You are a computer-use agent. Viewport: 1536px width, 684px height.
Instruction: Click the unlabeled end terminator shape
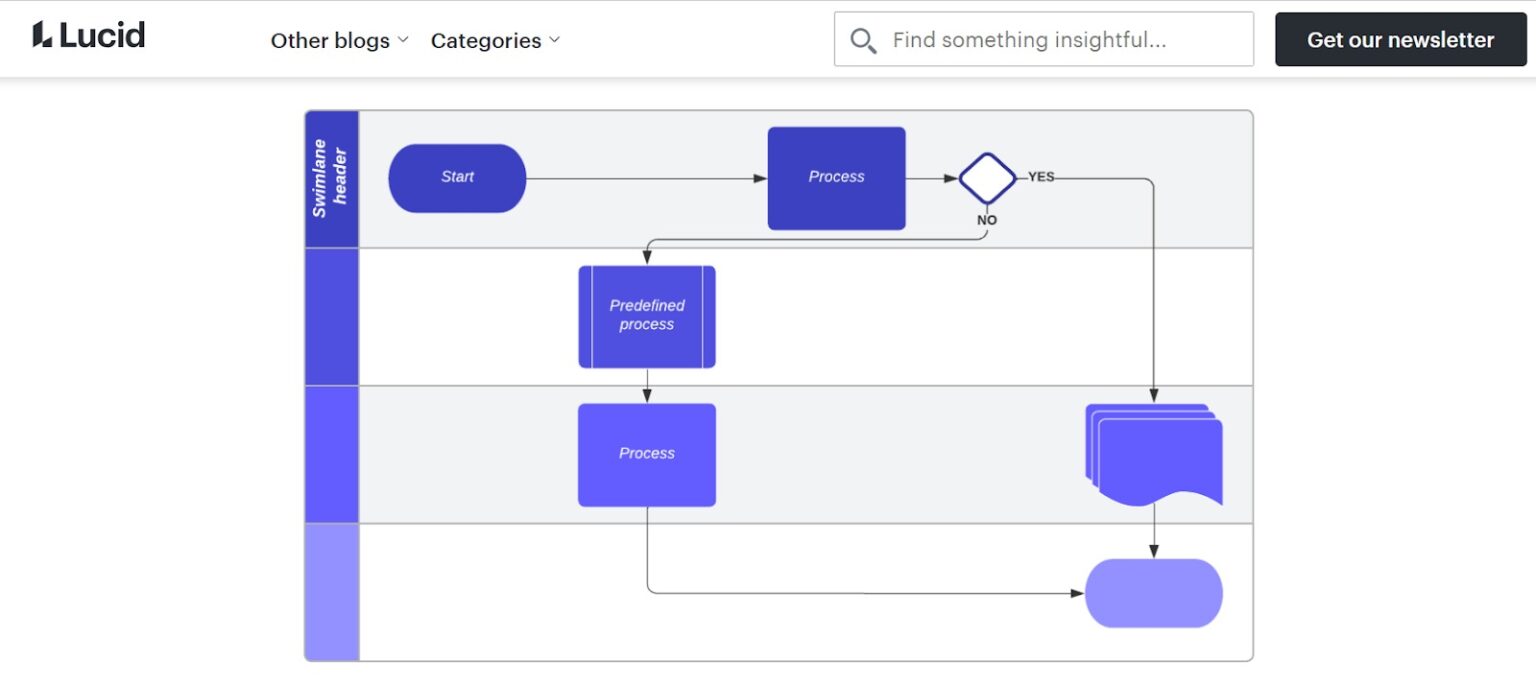(x=1154, y=593)
